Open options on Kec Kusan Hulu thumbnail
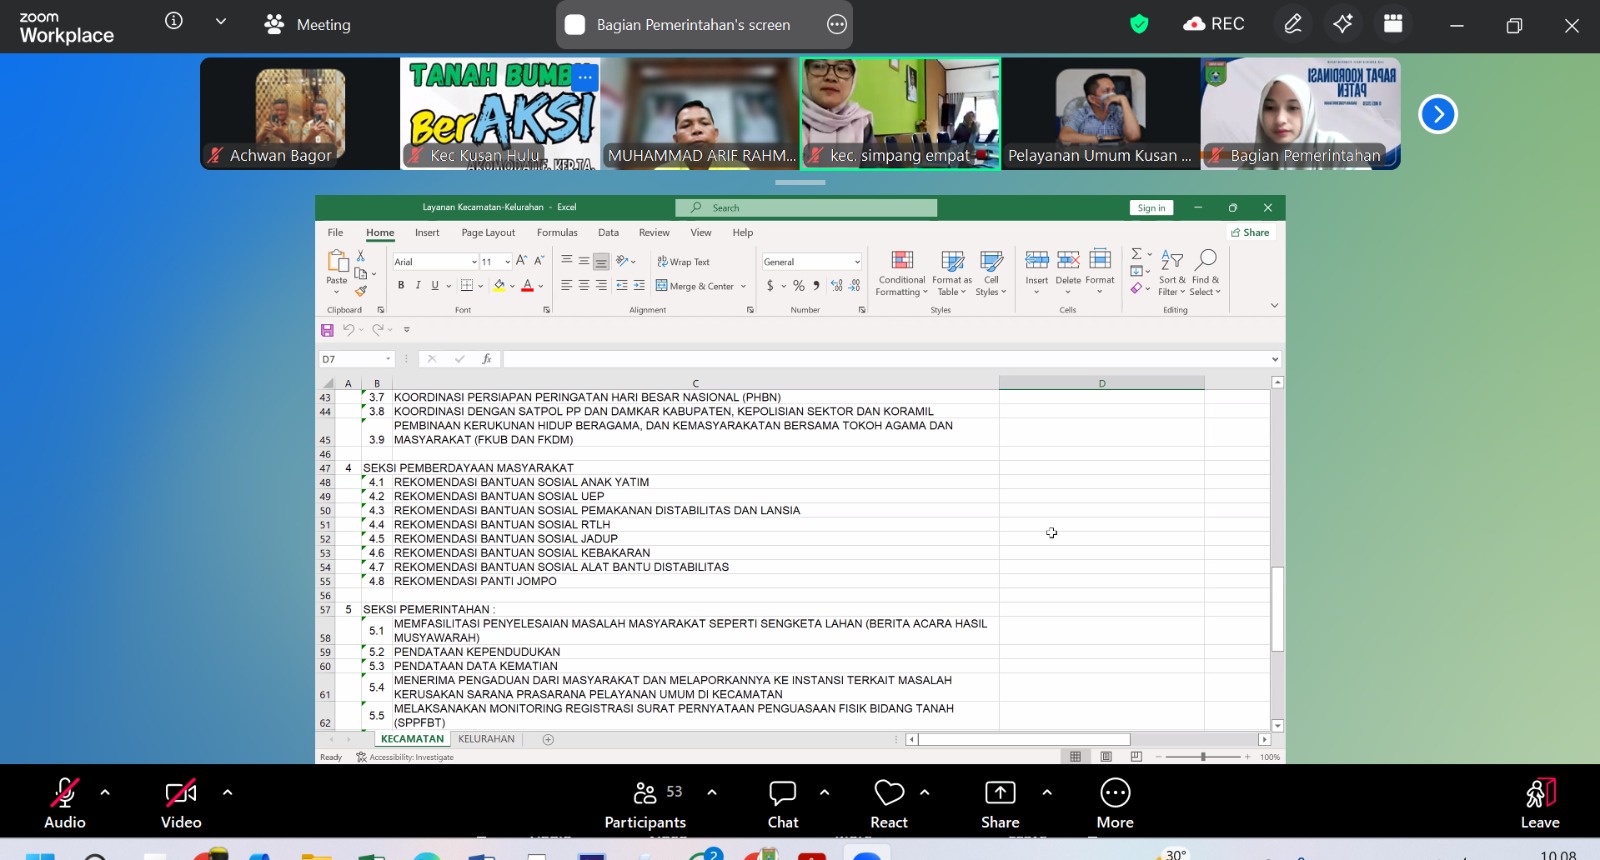The height and width of the screenshot is (860, 1600). pos(585,76)
